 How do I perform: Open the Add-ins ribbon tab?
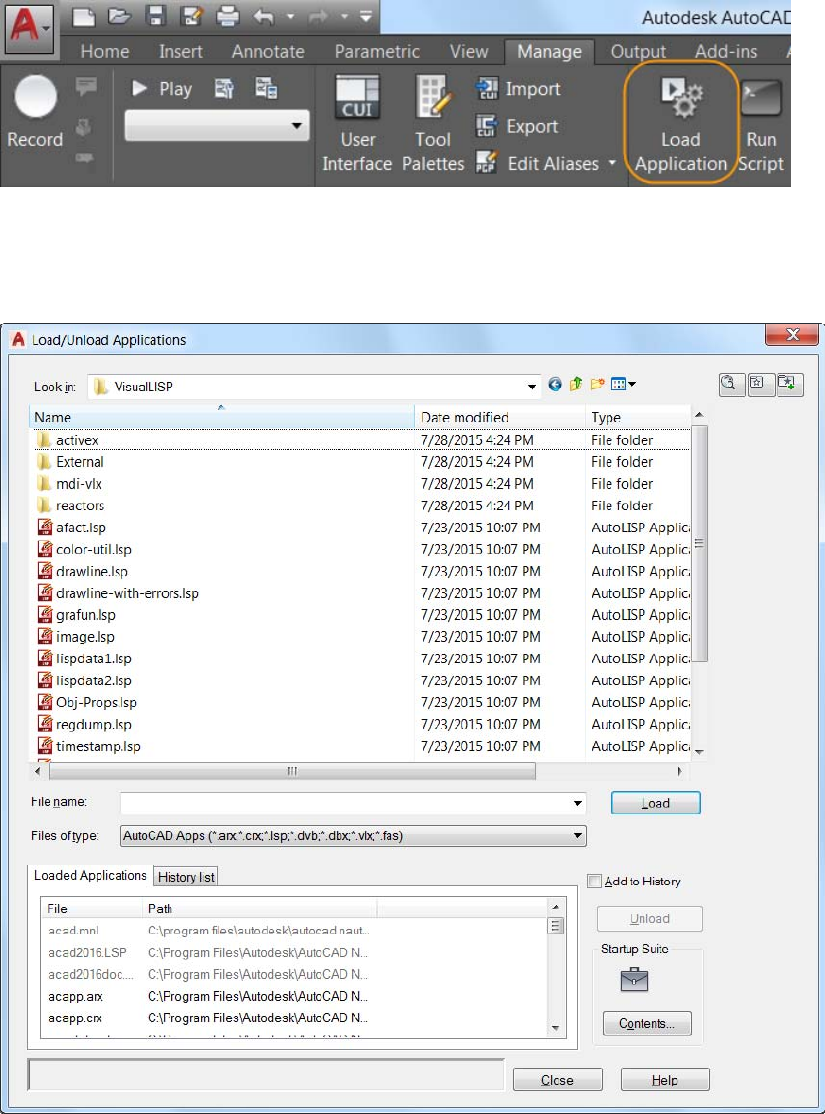click(x=726, y=51)
